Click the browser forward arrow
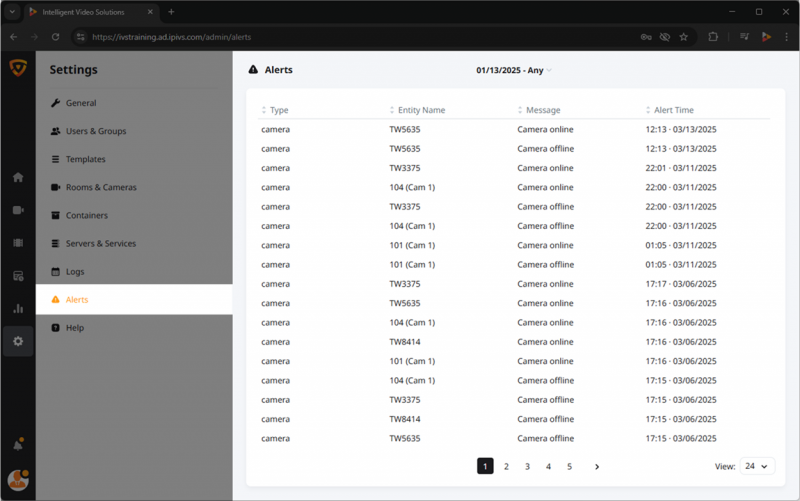 pyautogui.click(x=34, y=37)
